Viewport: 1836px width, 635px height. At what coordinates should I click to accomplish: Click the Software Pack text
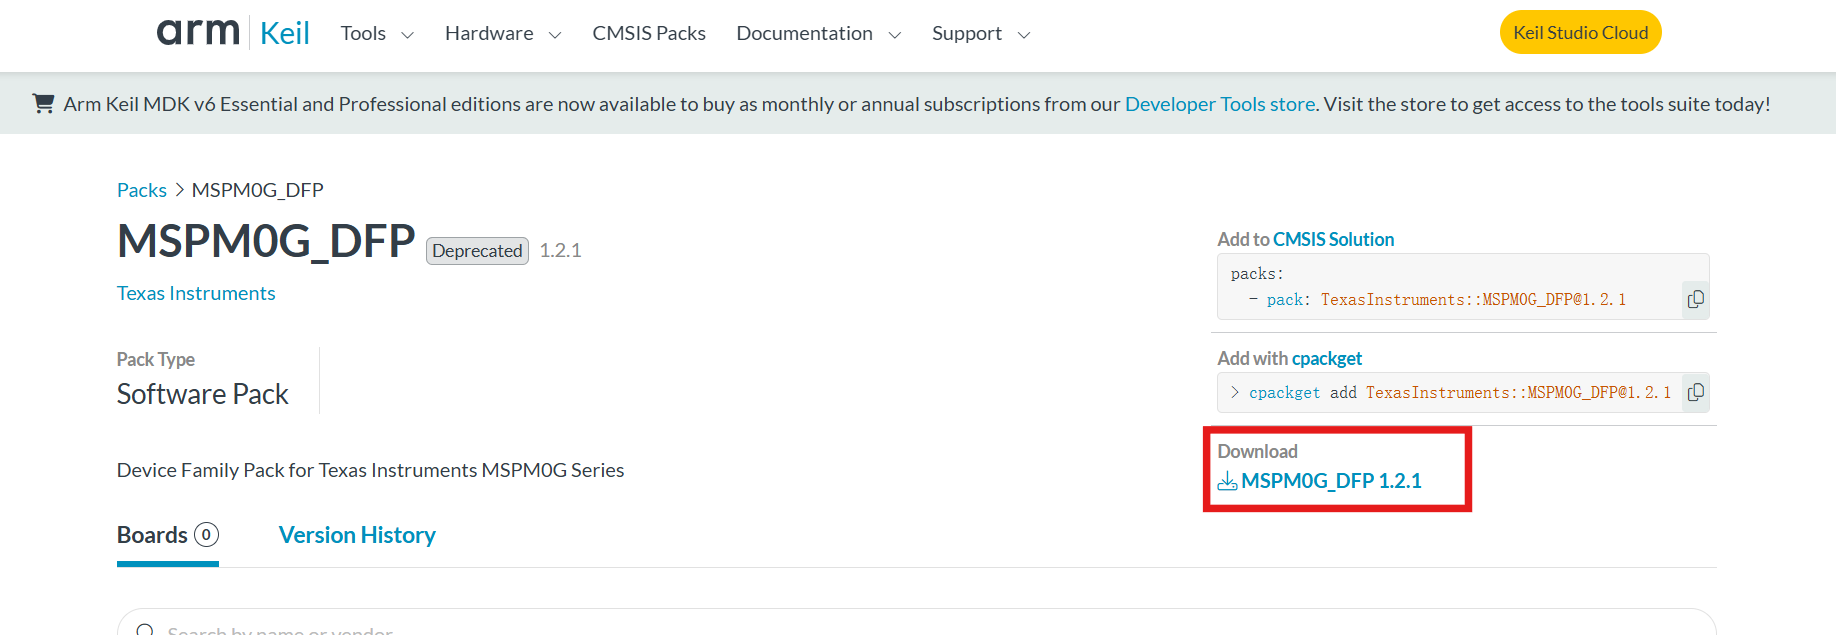point(202,394)
